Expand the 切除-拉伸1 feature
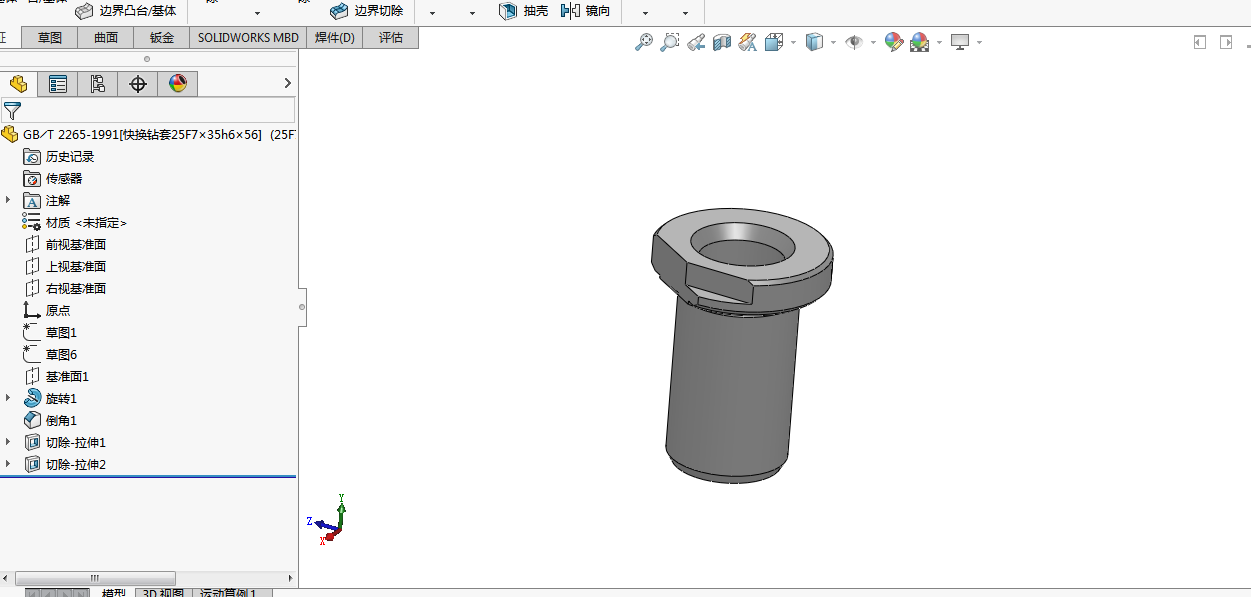1251x597 pixels. tap(8, 442)
